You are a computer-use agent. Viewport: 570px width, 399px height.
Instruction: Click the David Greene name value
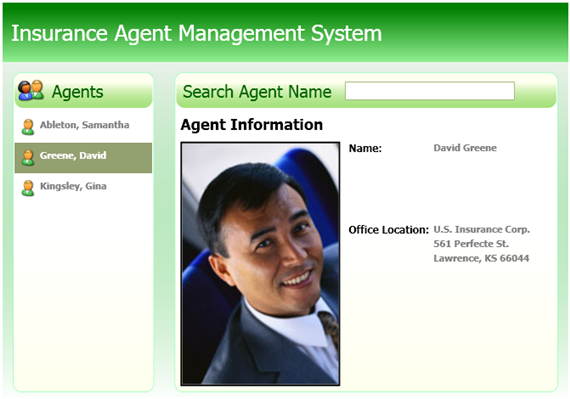click(x=465, y=148)
